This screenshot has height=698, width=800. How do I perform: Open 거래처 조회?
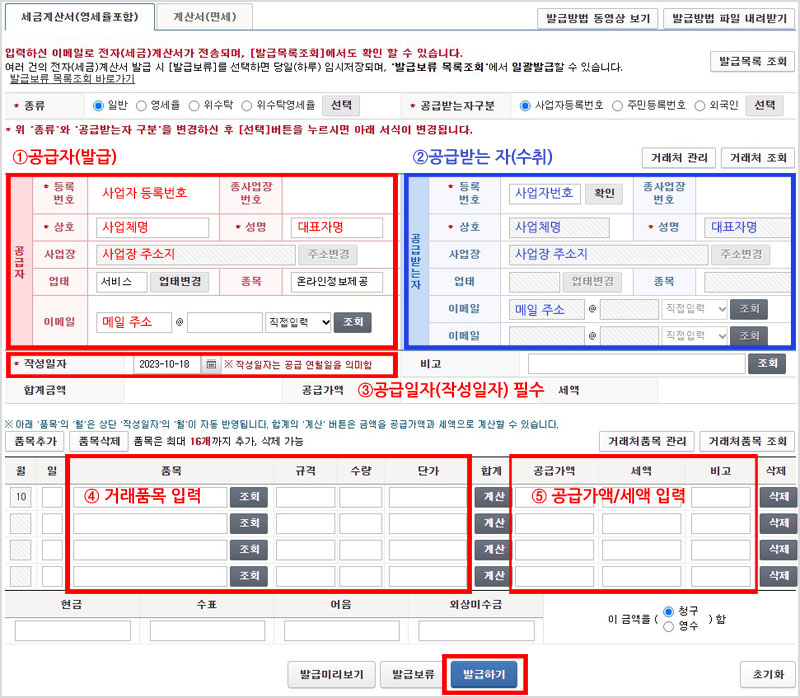tap(758, 158)
